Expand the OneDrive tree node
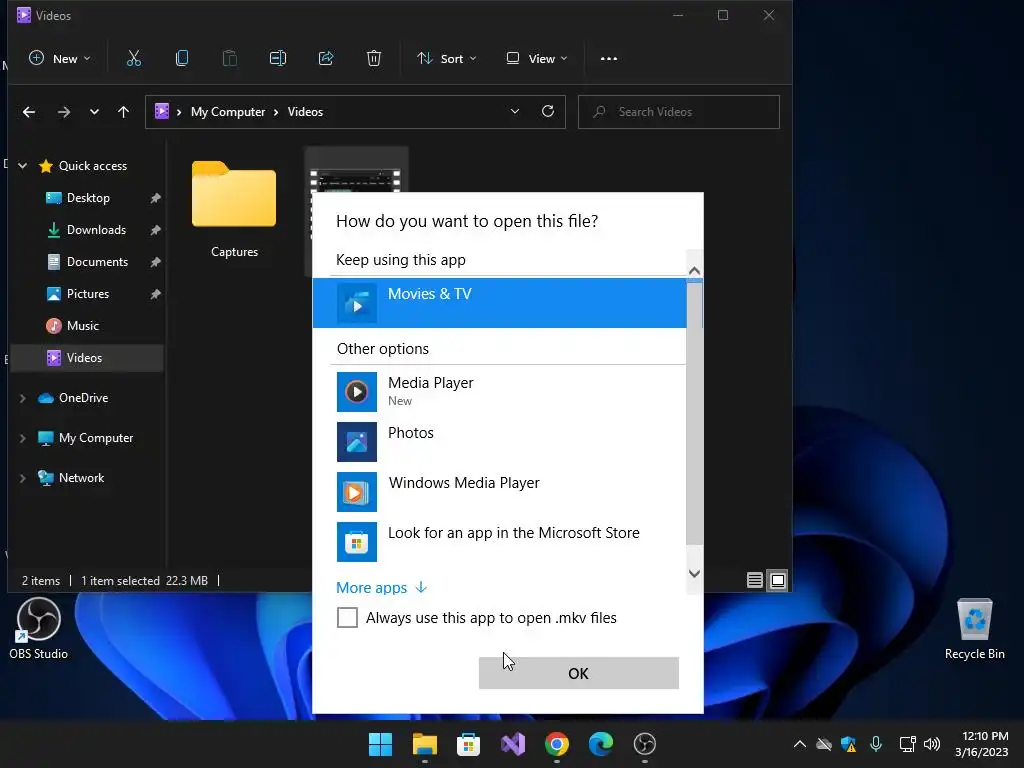Image resolution: width=1024 pixels, height=768 pixels. [x=23, y=398]
